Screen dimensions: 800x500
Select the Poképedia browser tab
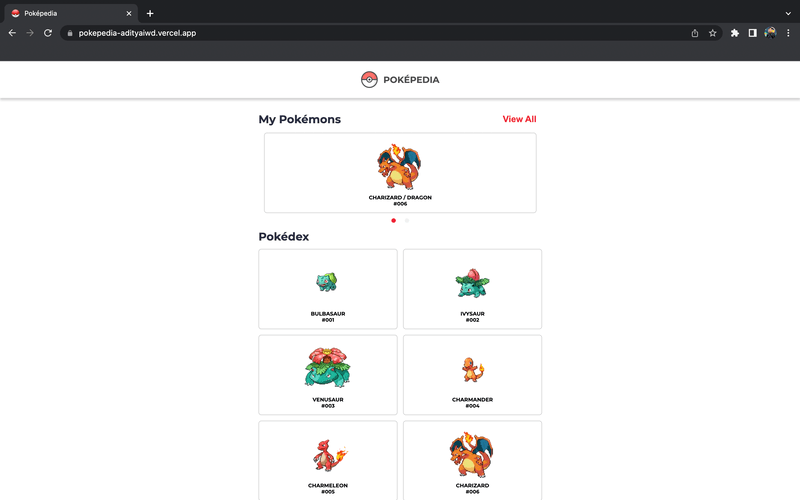(65, 13)
